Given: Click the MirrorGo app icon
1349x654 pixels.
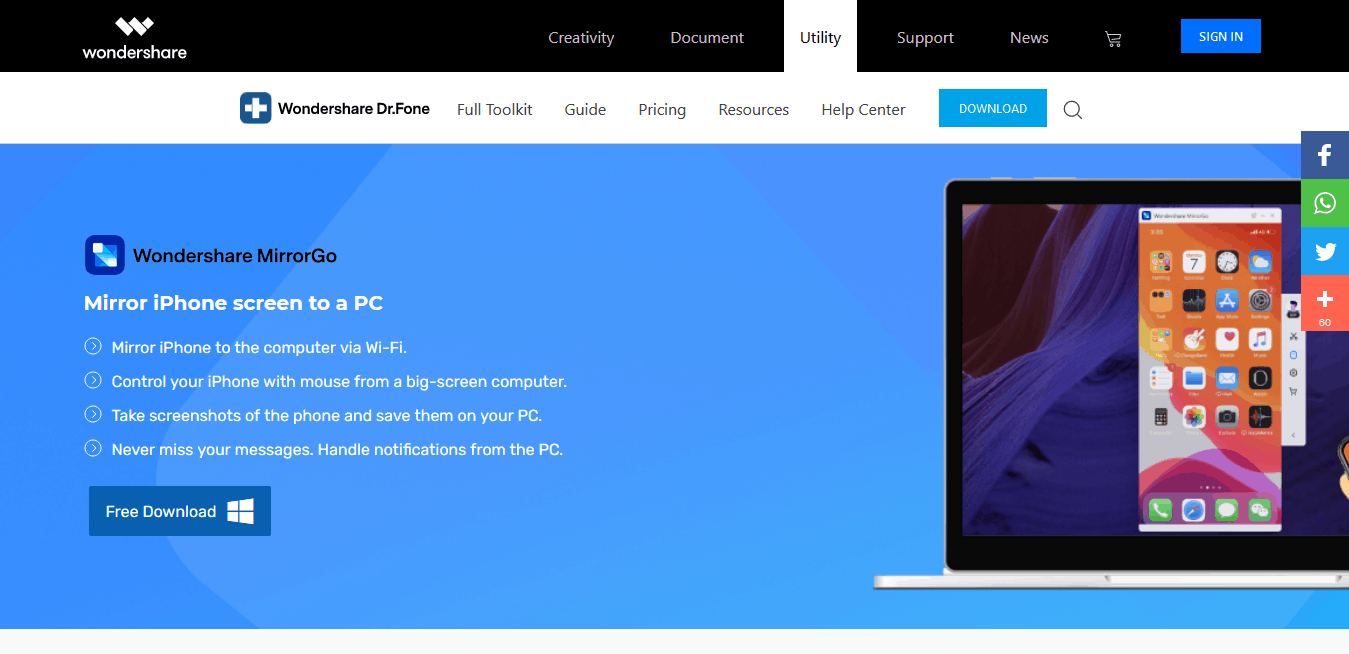Looking at the screenshot, I should 105,255.
